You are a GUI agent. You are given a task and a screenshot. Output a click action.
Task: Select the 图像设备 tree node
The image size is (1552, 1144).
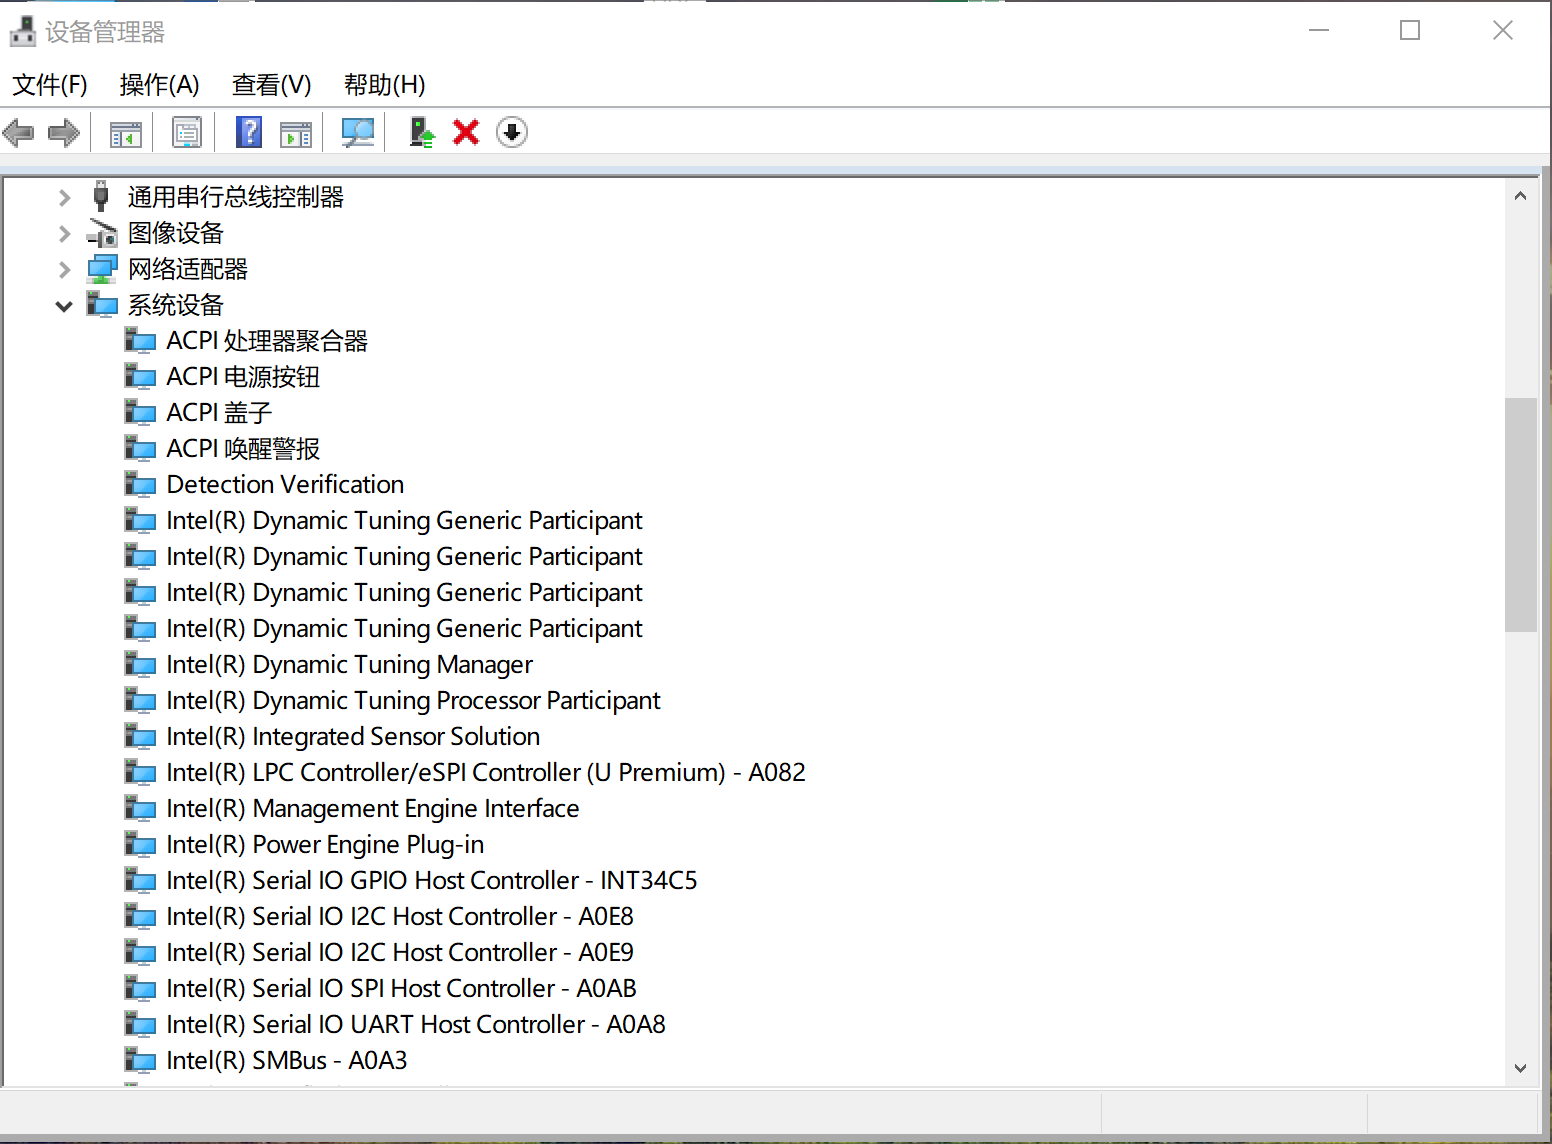pos(176,233)
